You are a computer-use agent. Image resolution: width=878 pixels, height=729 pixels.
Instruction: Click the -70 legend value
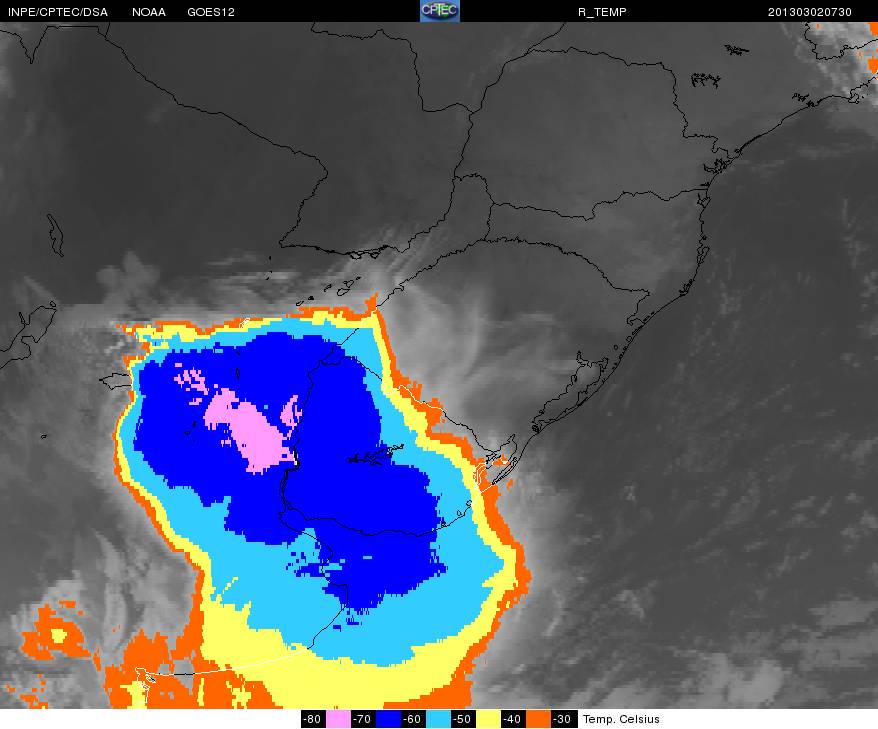point(363,719)
